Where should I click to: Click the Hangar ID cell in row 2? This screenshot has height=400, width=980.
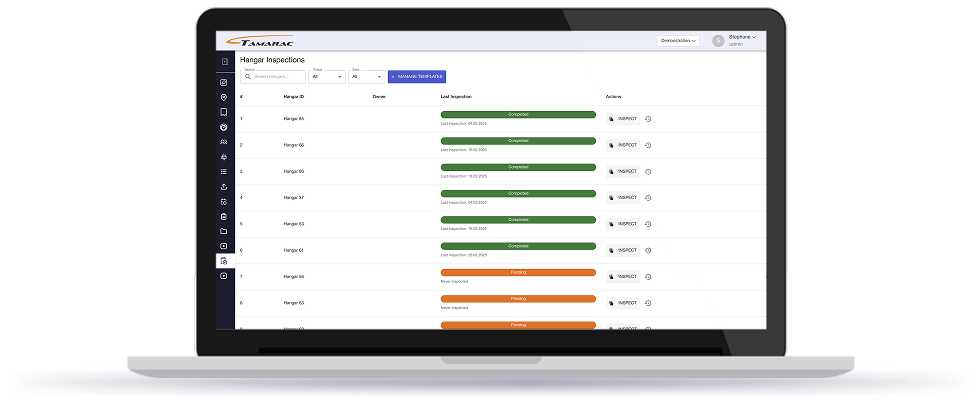pos(294,145)
